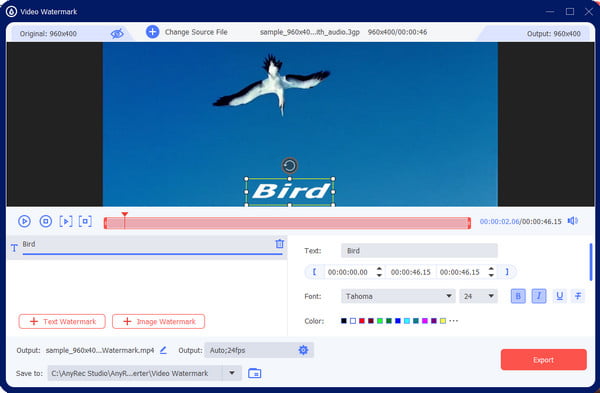Viewport: 600px width, 393px height.
Task: Click the Auto;24fps output format field
Action: (259, 350)
